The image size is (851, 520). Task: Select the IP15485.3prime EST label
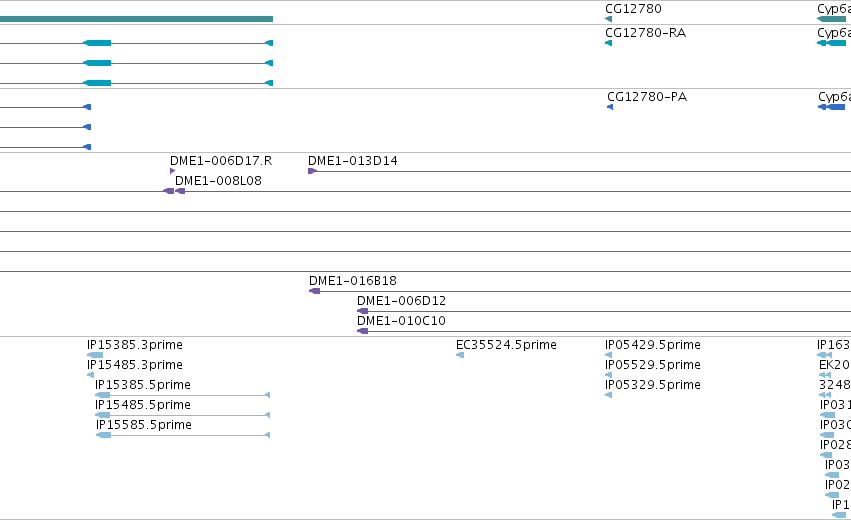[135, 365]
